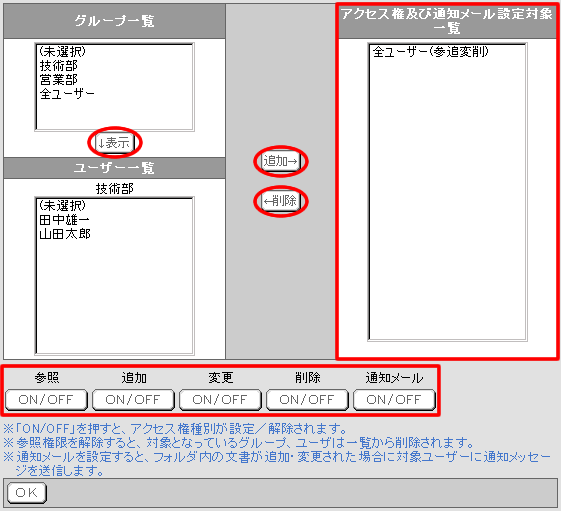
Task: Click the グループ一覧 header
Action: click(x=114, y=21)
